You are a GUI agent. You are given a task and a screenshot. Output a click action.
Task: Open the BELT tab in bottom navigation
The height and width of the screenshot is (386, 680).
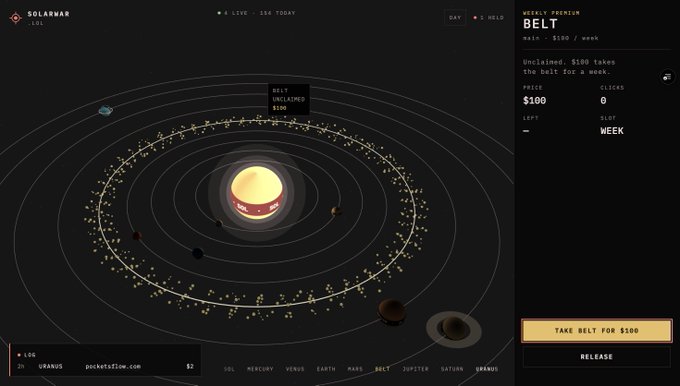coord(382,369)
